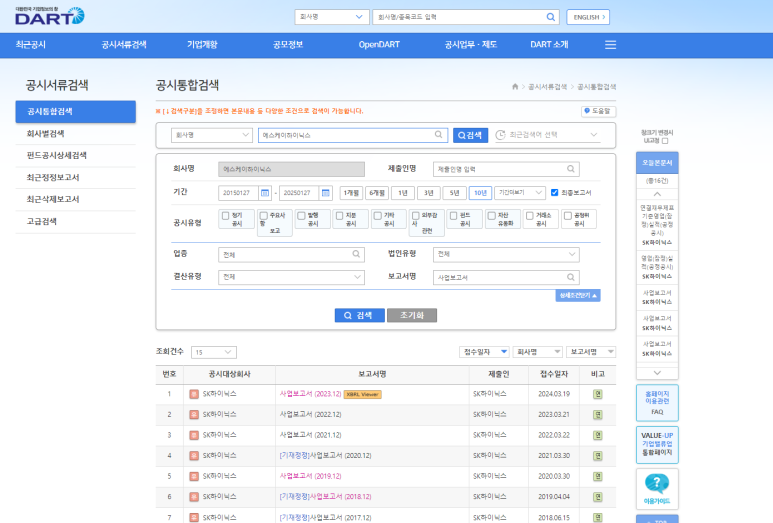Toggle the 창크기 변경시 checkbox in sidebar
The width and height of the screenshot is (773, 523).
(x=665, y=141)
